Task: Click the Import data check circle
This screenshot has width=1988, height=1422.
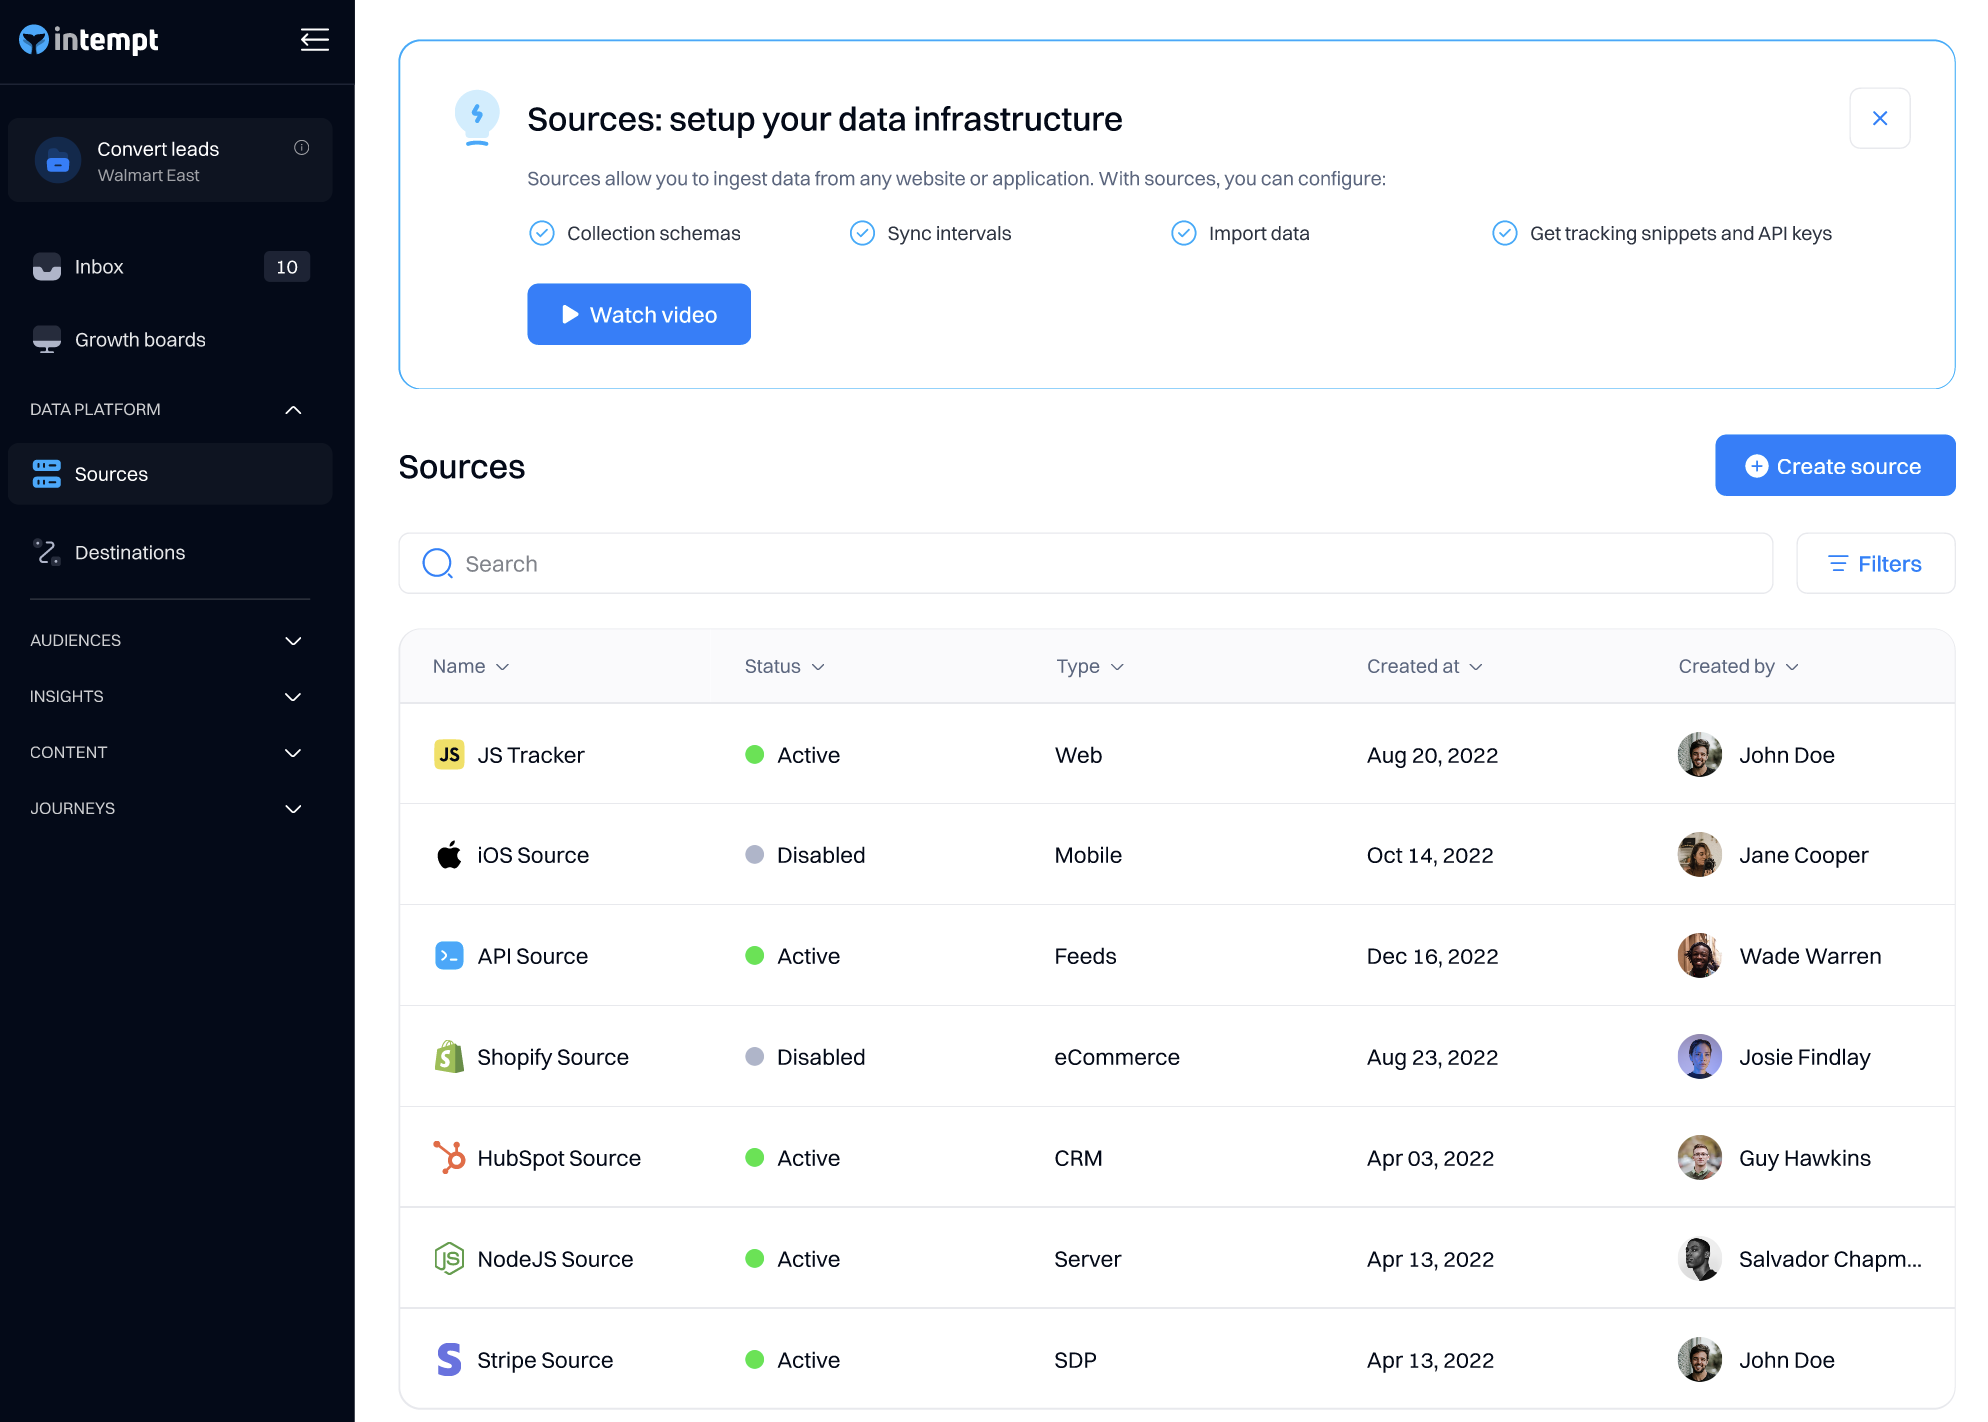Action: pos(1183,233)
